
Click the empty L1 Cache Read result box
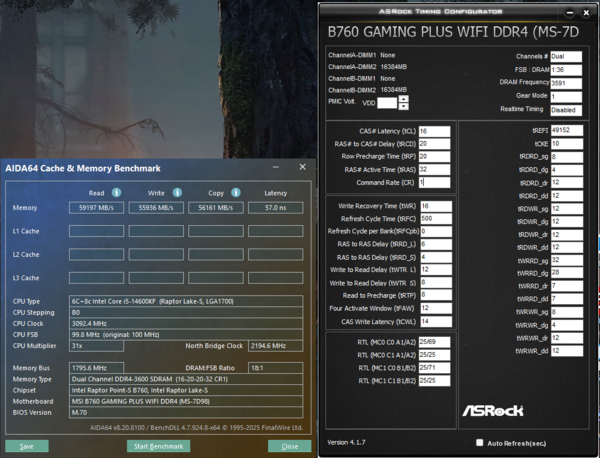point(96,231)
